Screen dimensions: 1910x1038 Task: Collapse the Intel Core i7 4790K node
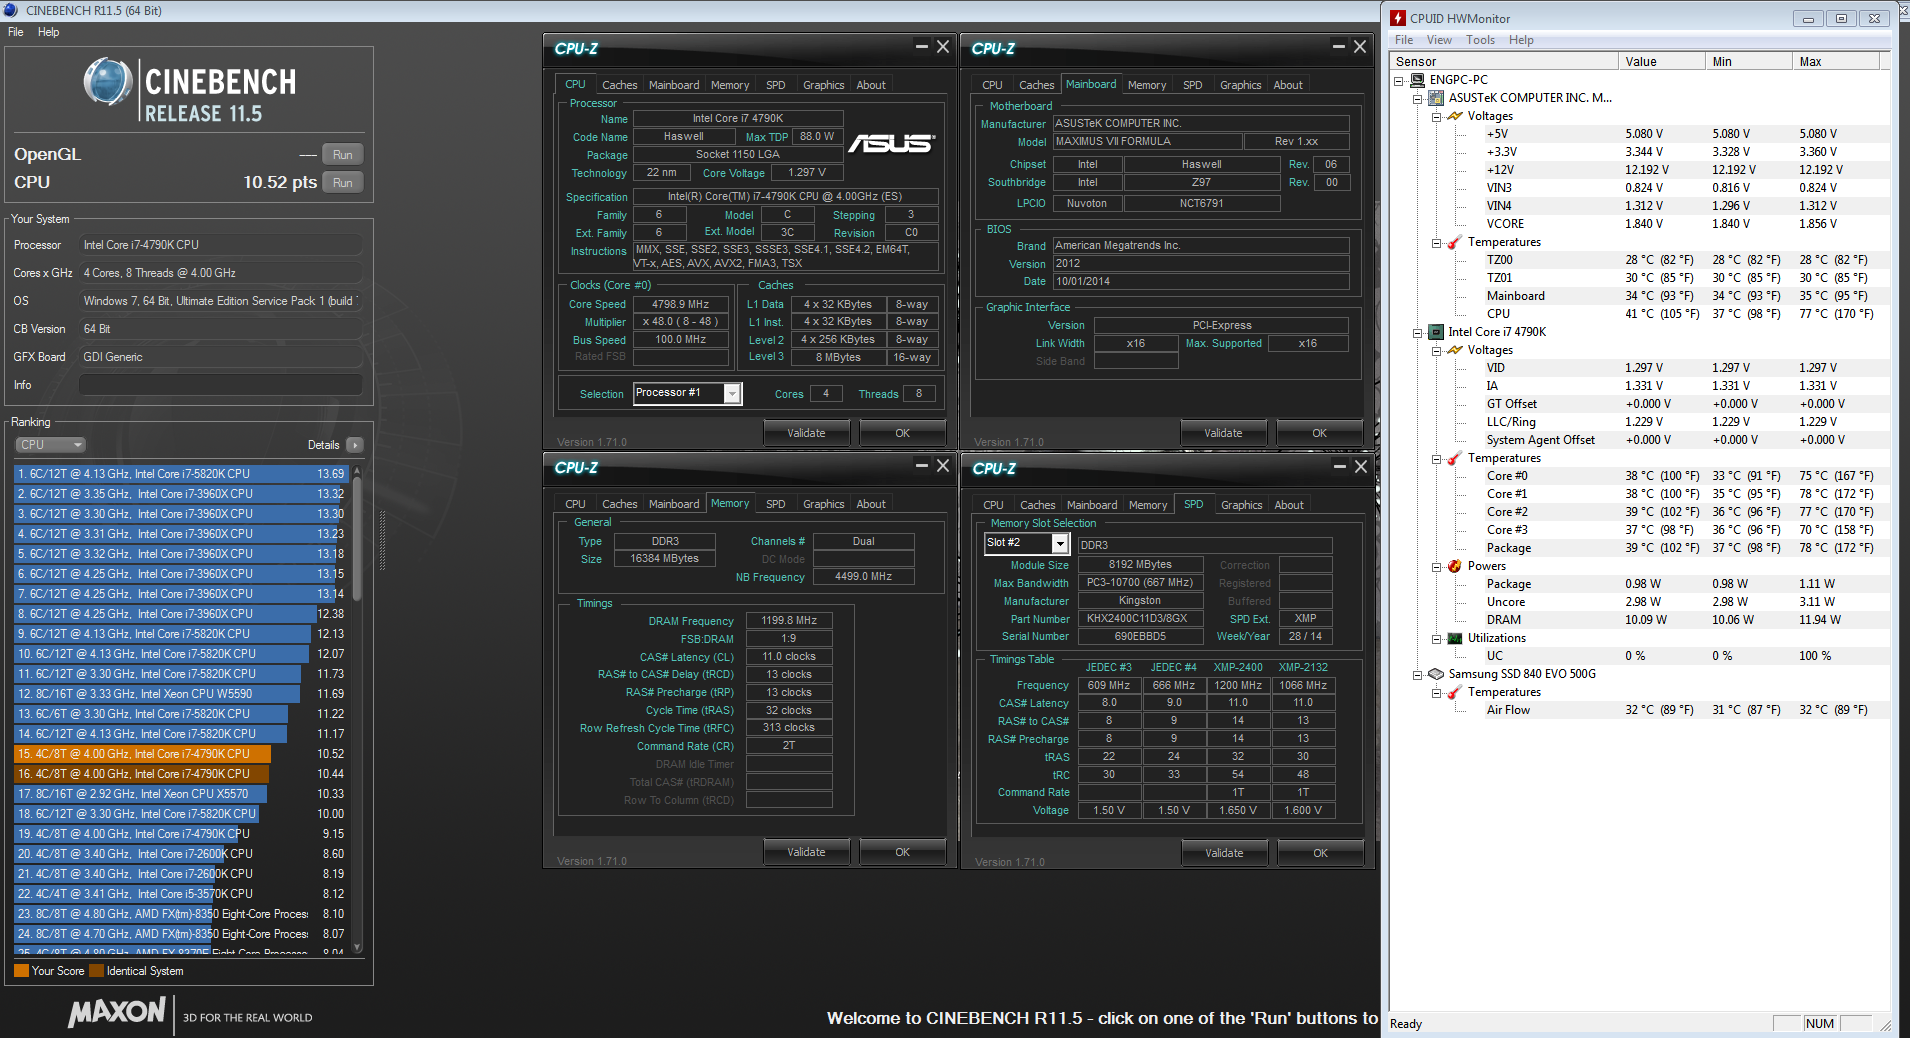tap(1418, 333)
